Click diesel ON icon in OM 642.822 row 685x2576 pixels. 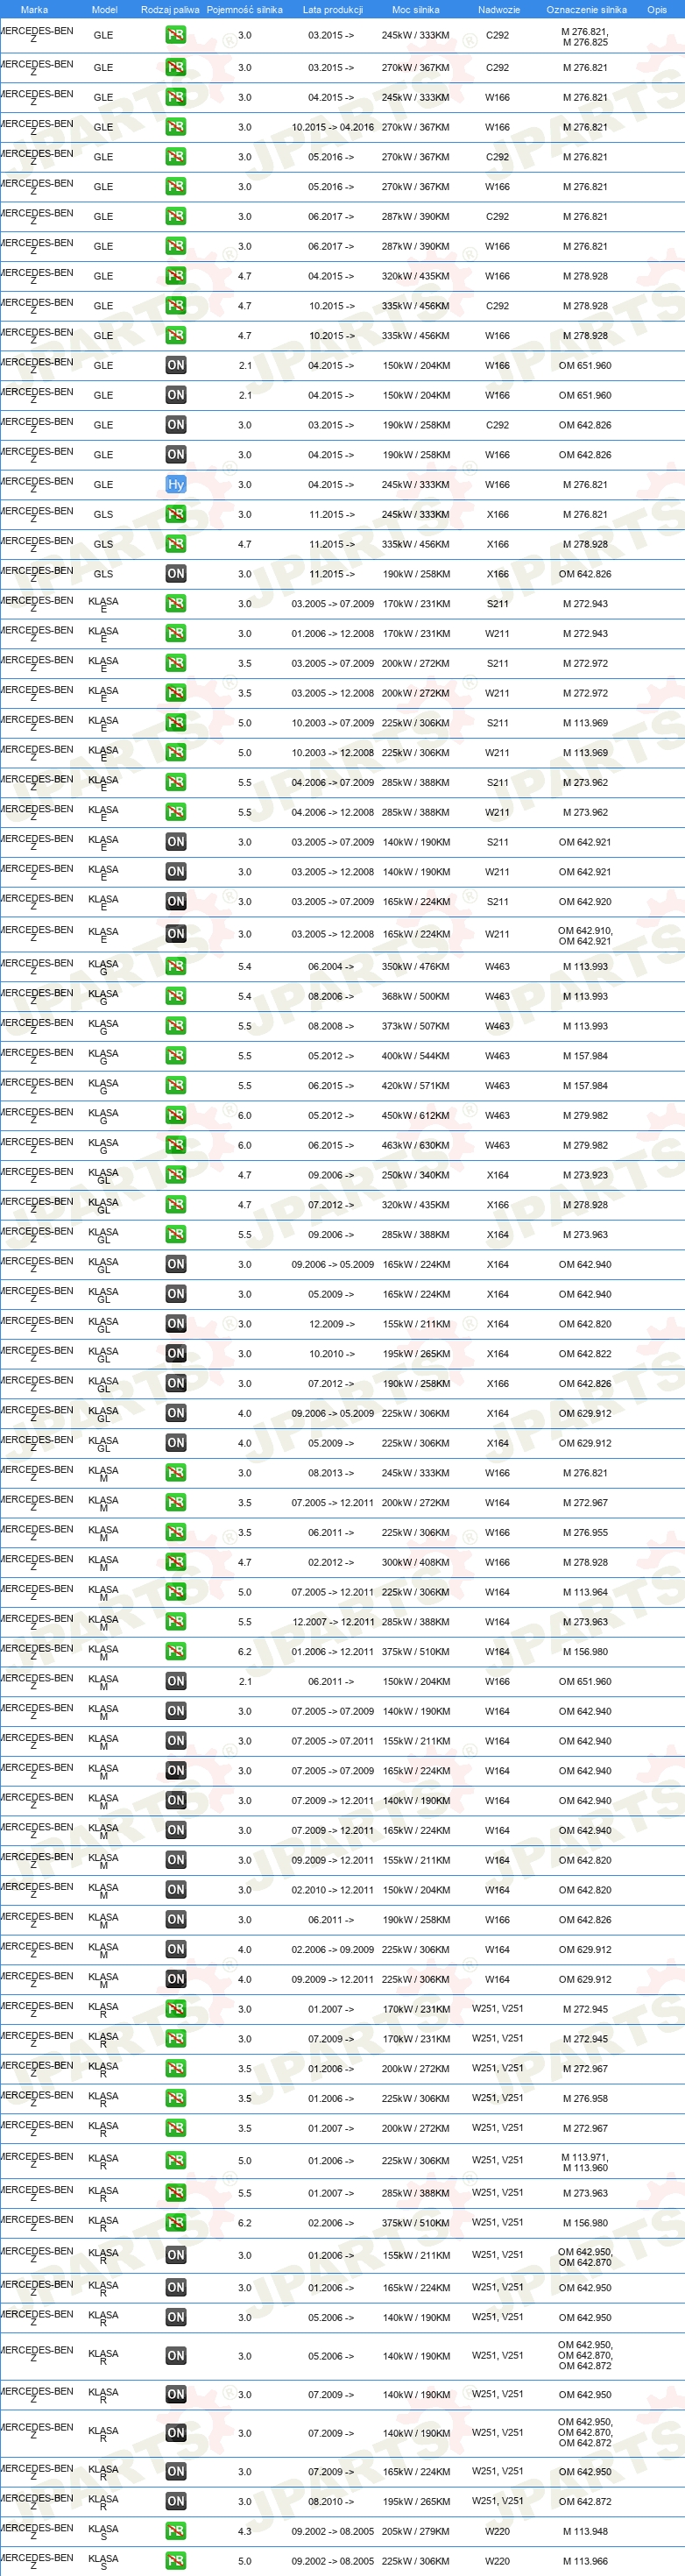point(176,1354)
